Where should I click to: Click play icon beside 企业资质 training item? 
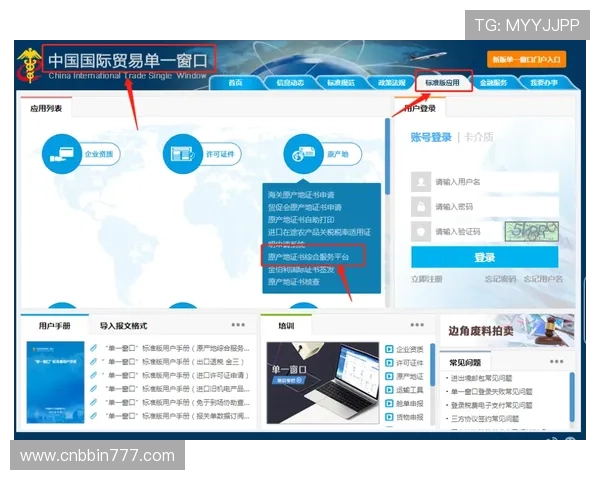pos(389,349)
